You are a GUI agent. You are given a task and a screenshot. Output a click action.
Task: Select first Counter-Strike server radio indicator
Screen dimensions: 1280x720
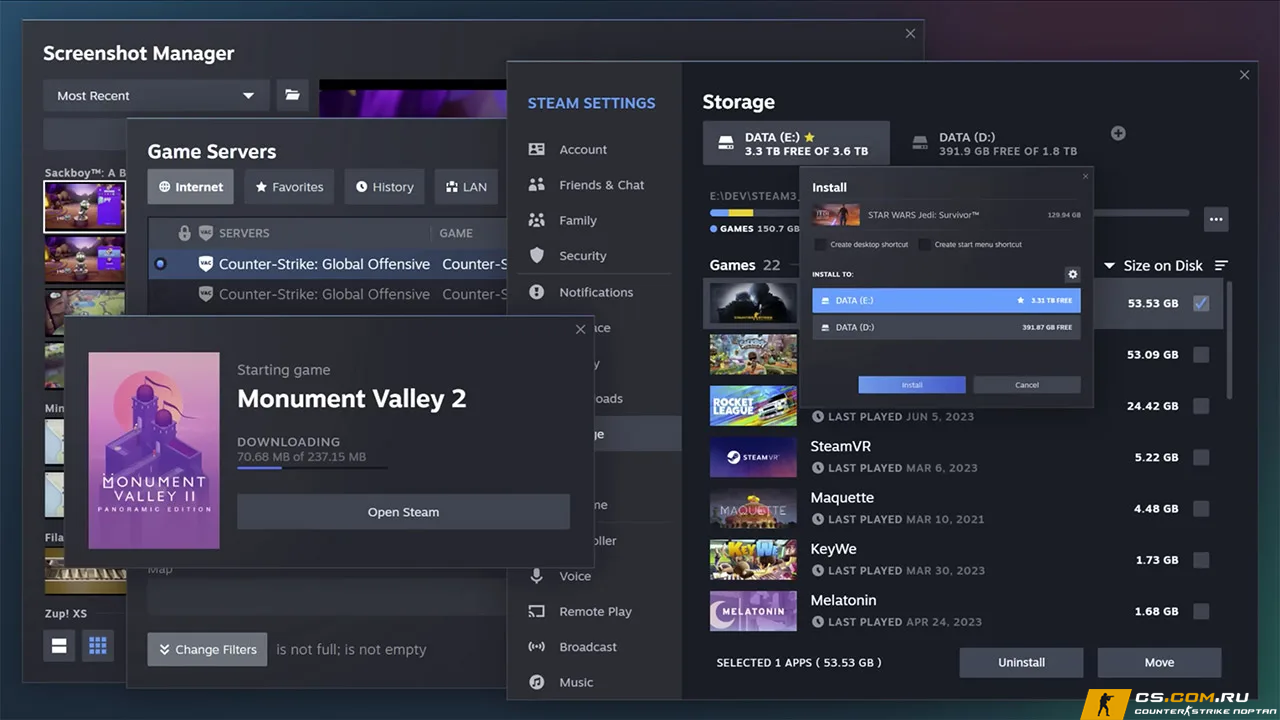point(160,264)
